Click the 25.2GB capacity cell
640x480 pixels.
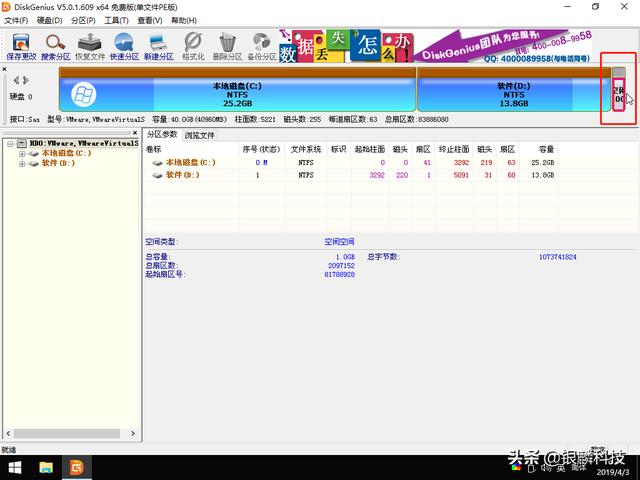(x=542, y=162)
